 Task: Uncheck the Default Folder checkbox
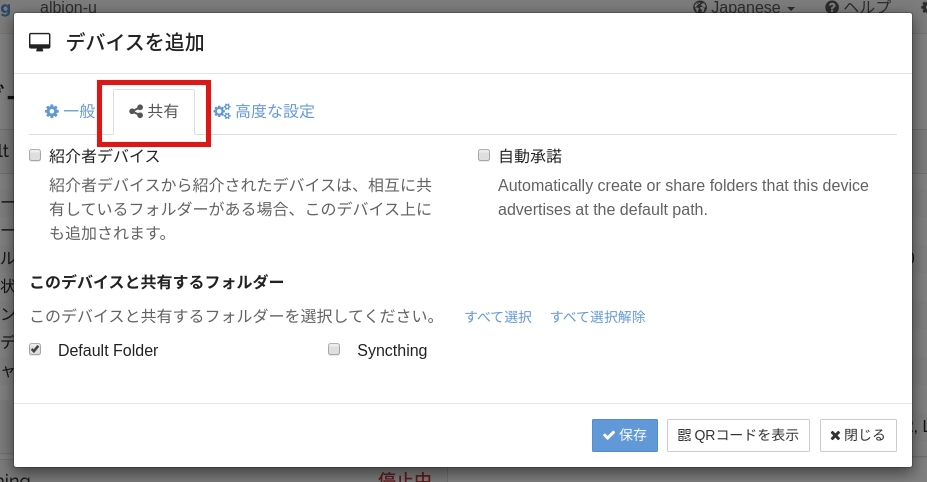(x=35, y=349)
